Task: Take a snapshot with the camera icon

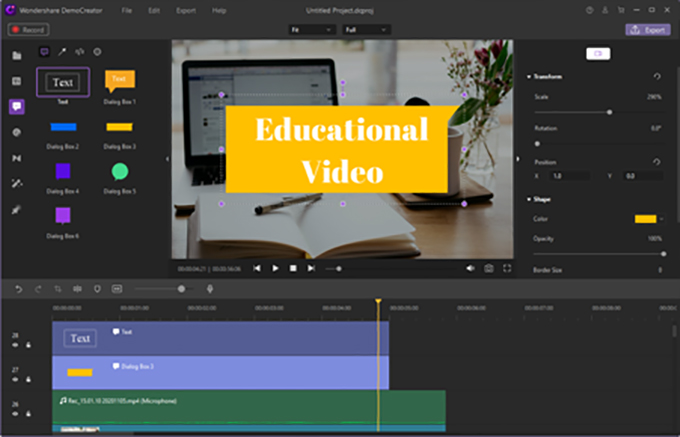Action: 488,268
